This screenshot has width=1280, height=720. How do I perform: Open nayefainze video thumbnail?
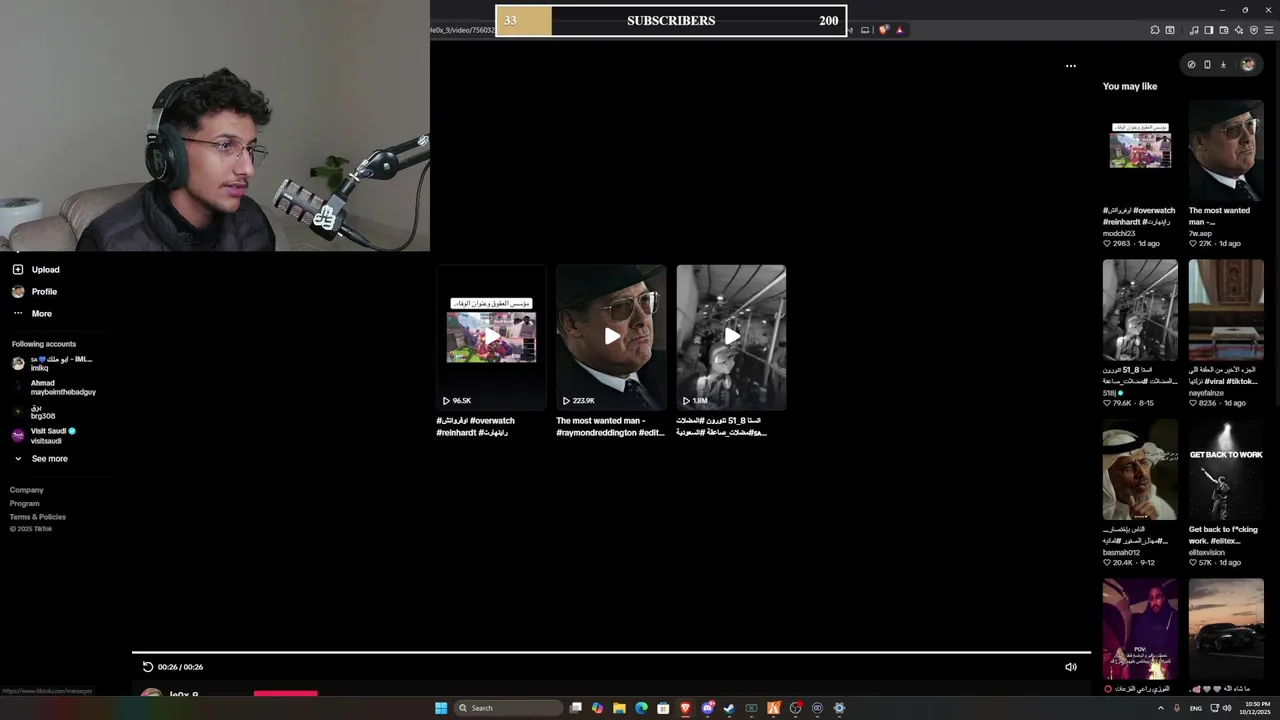click(1226, 310)
